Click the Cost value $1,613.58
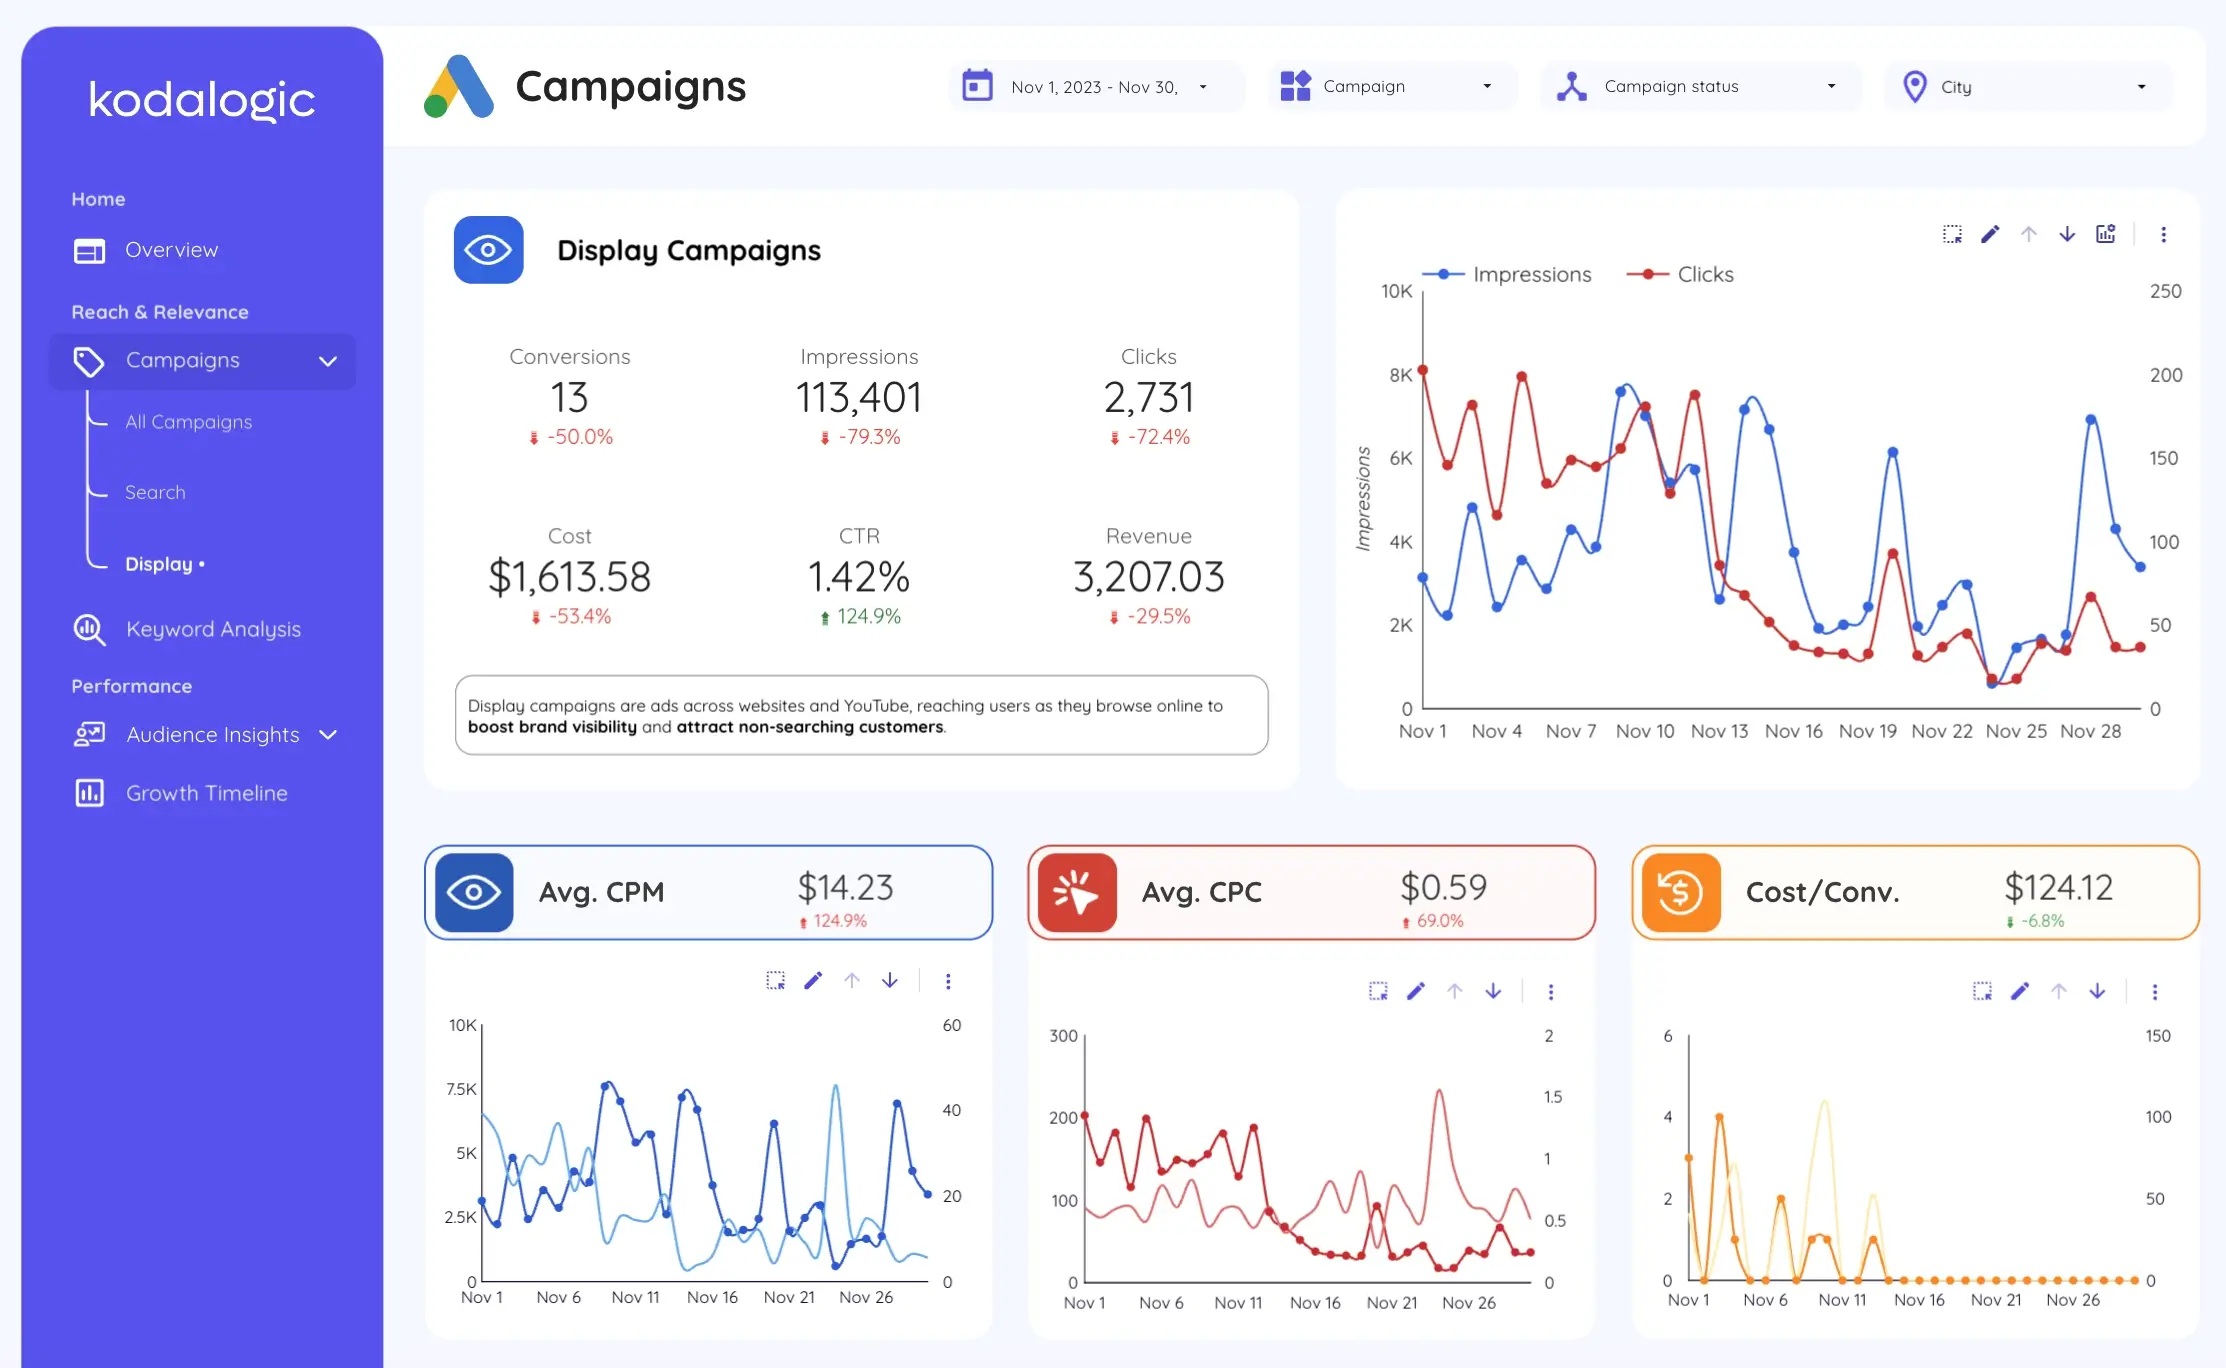The image size is (2226, 1368). point(569,577)
